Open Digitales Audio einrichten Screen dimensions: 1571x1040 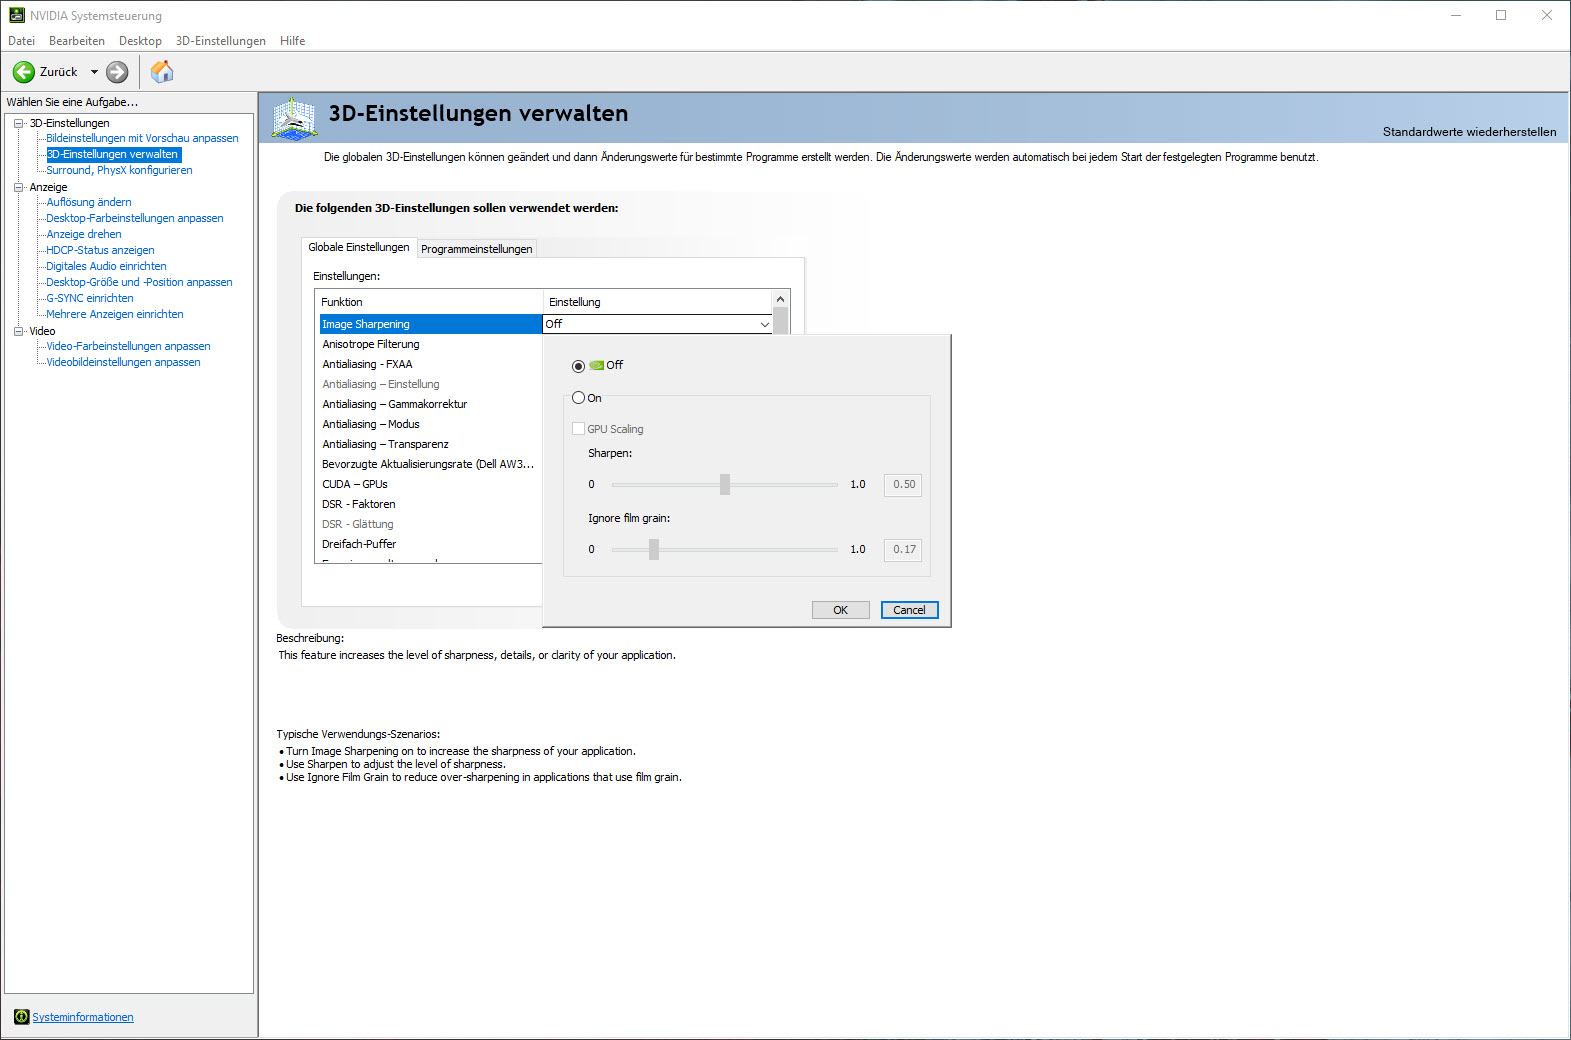[106, 266]
